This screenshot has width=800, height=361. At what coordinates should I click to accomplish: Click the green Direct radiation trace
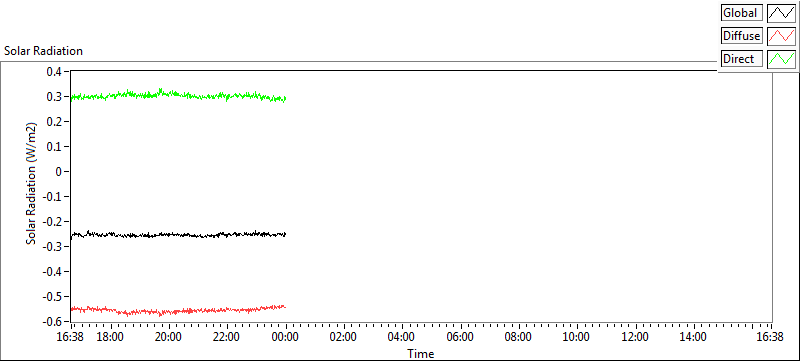click(179, 95)
